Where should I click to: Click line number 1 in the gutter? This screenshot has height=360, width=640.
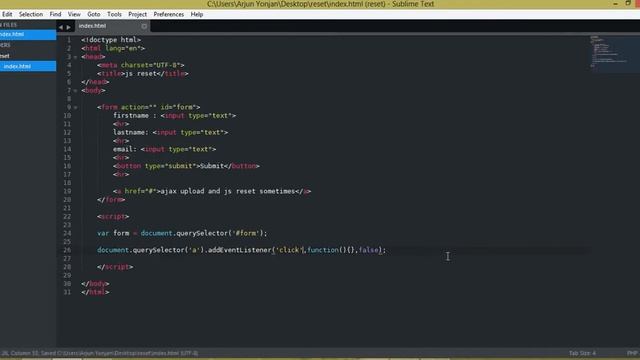coord(69,40)
